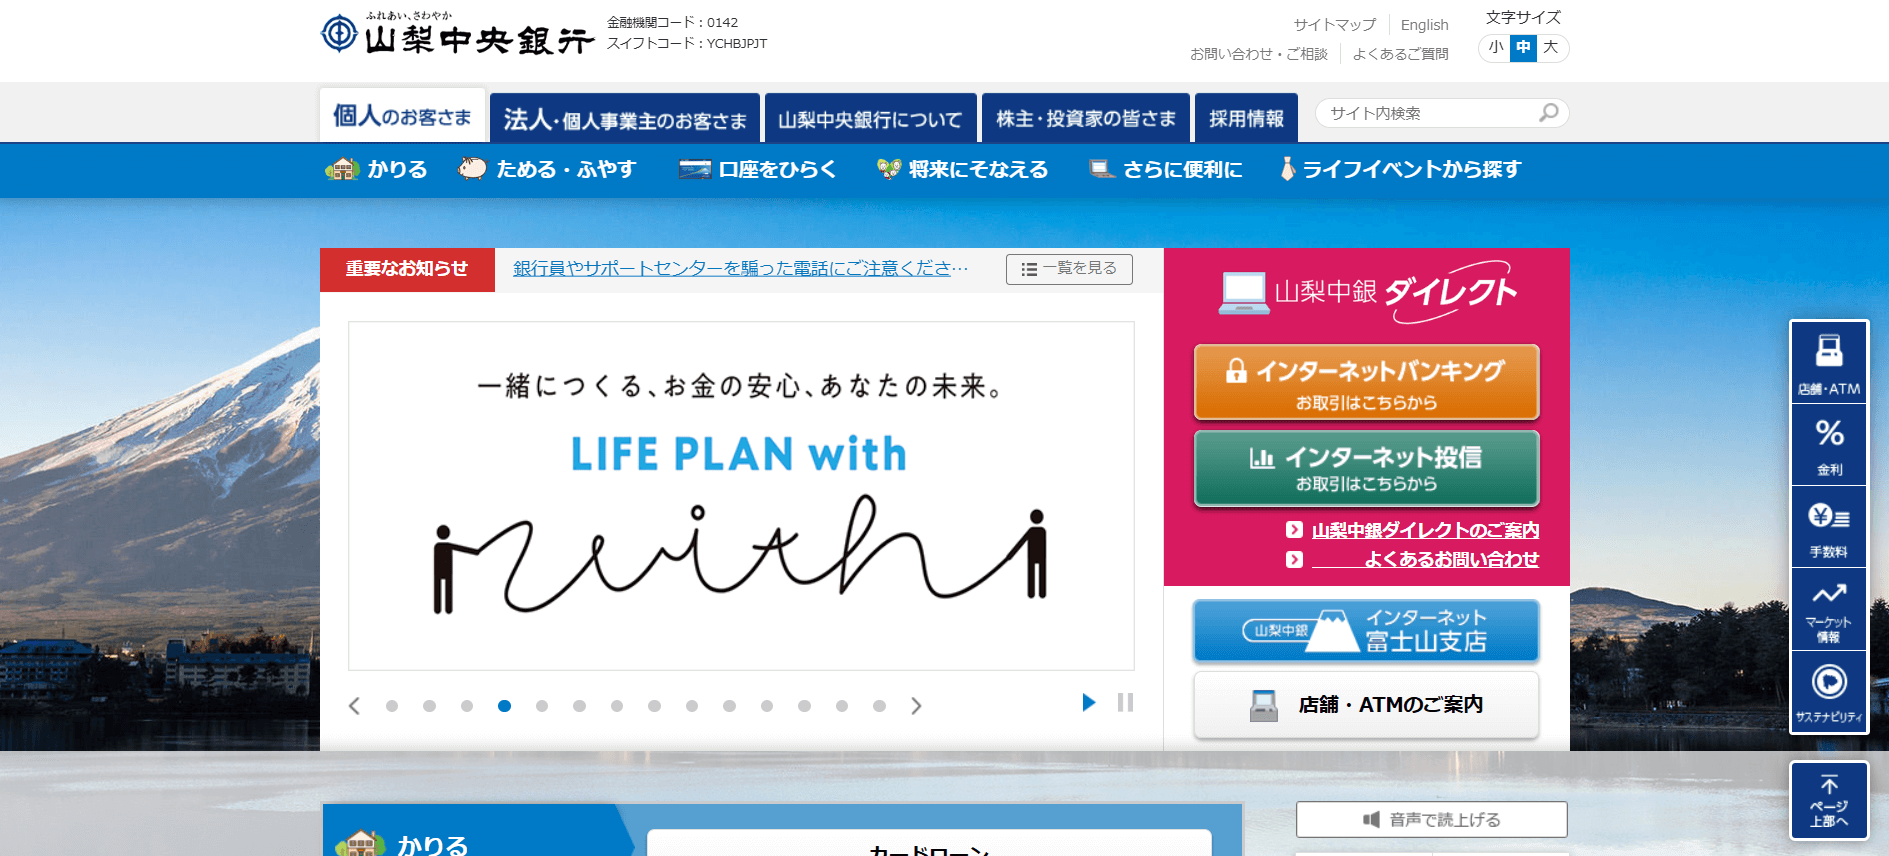The width and height of the screenshot is (1889, 856).
Task: Open 店舗・ATM sidebar icon
Action: point(1829,362)
